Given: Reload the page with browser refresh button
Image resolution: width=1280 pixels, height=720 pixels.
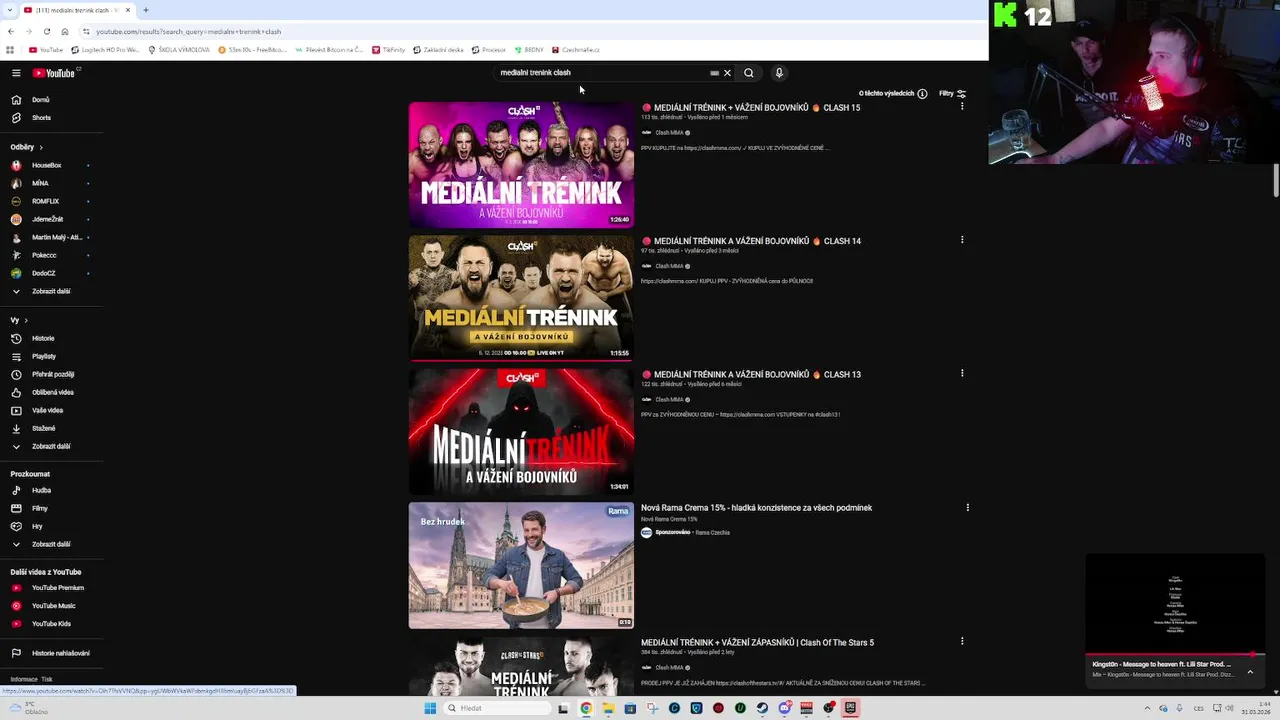Looking at the screenshot, I should point(46,32).
